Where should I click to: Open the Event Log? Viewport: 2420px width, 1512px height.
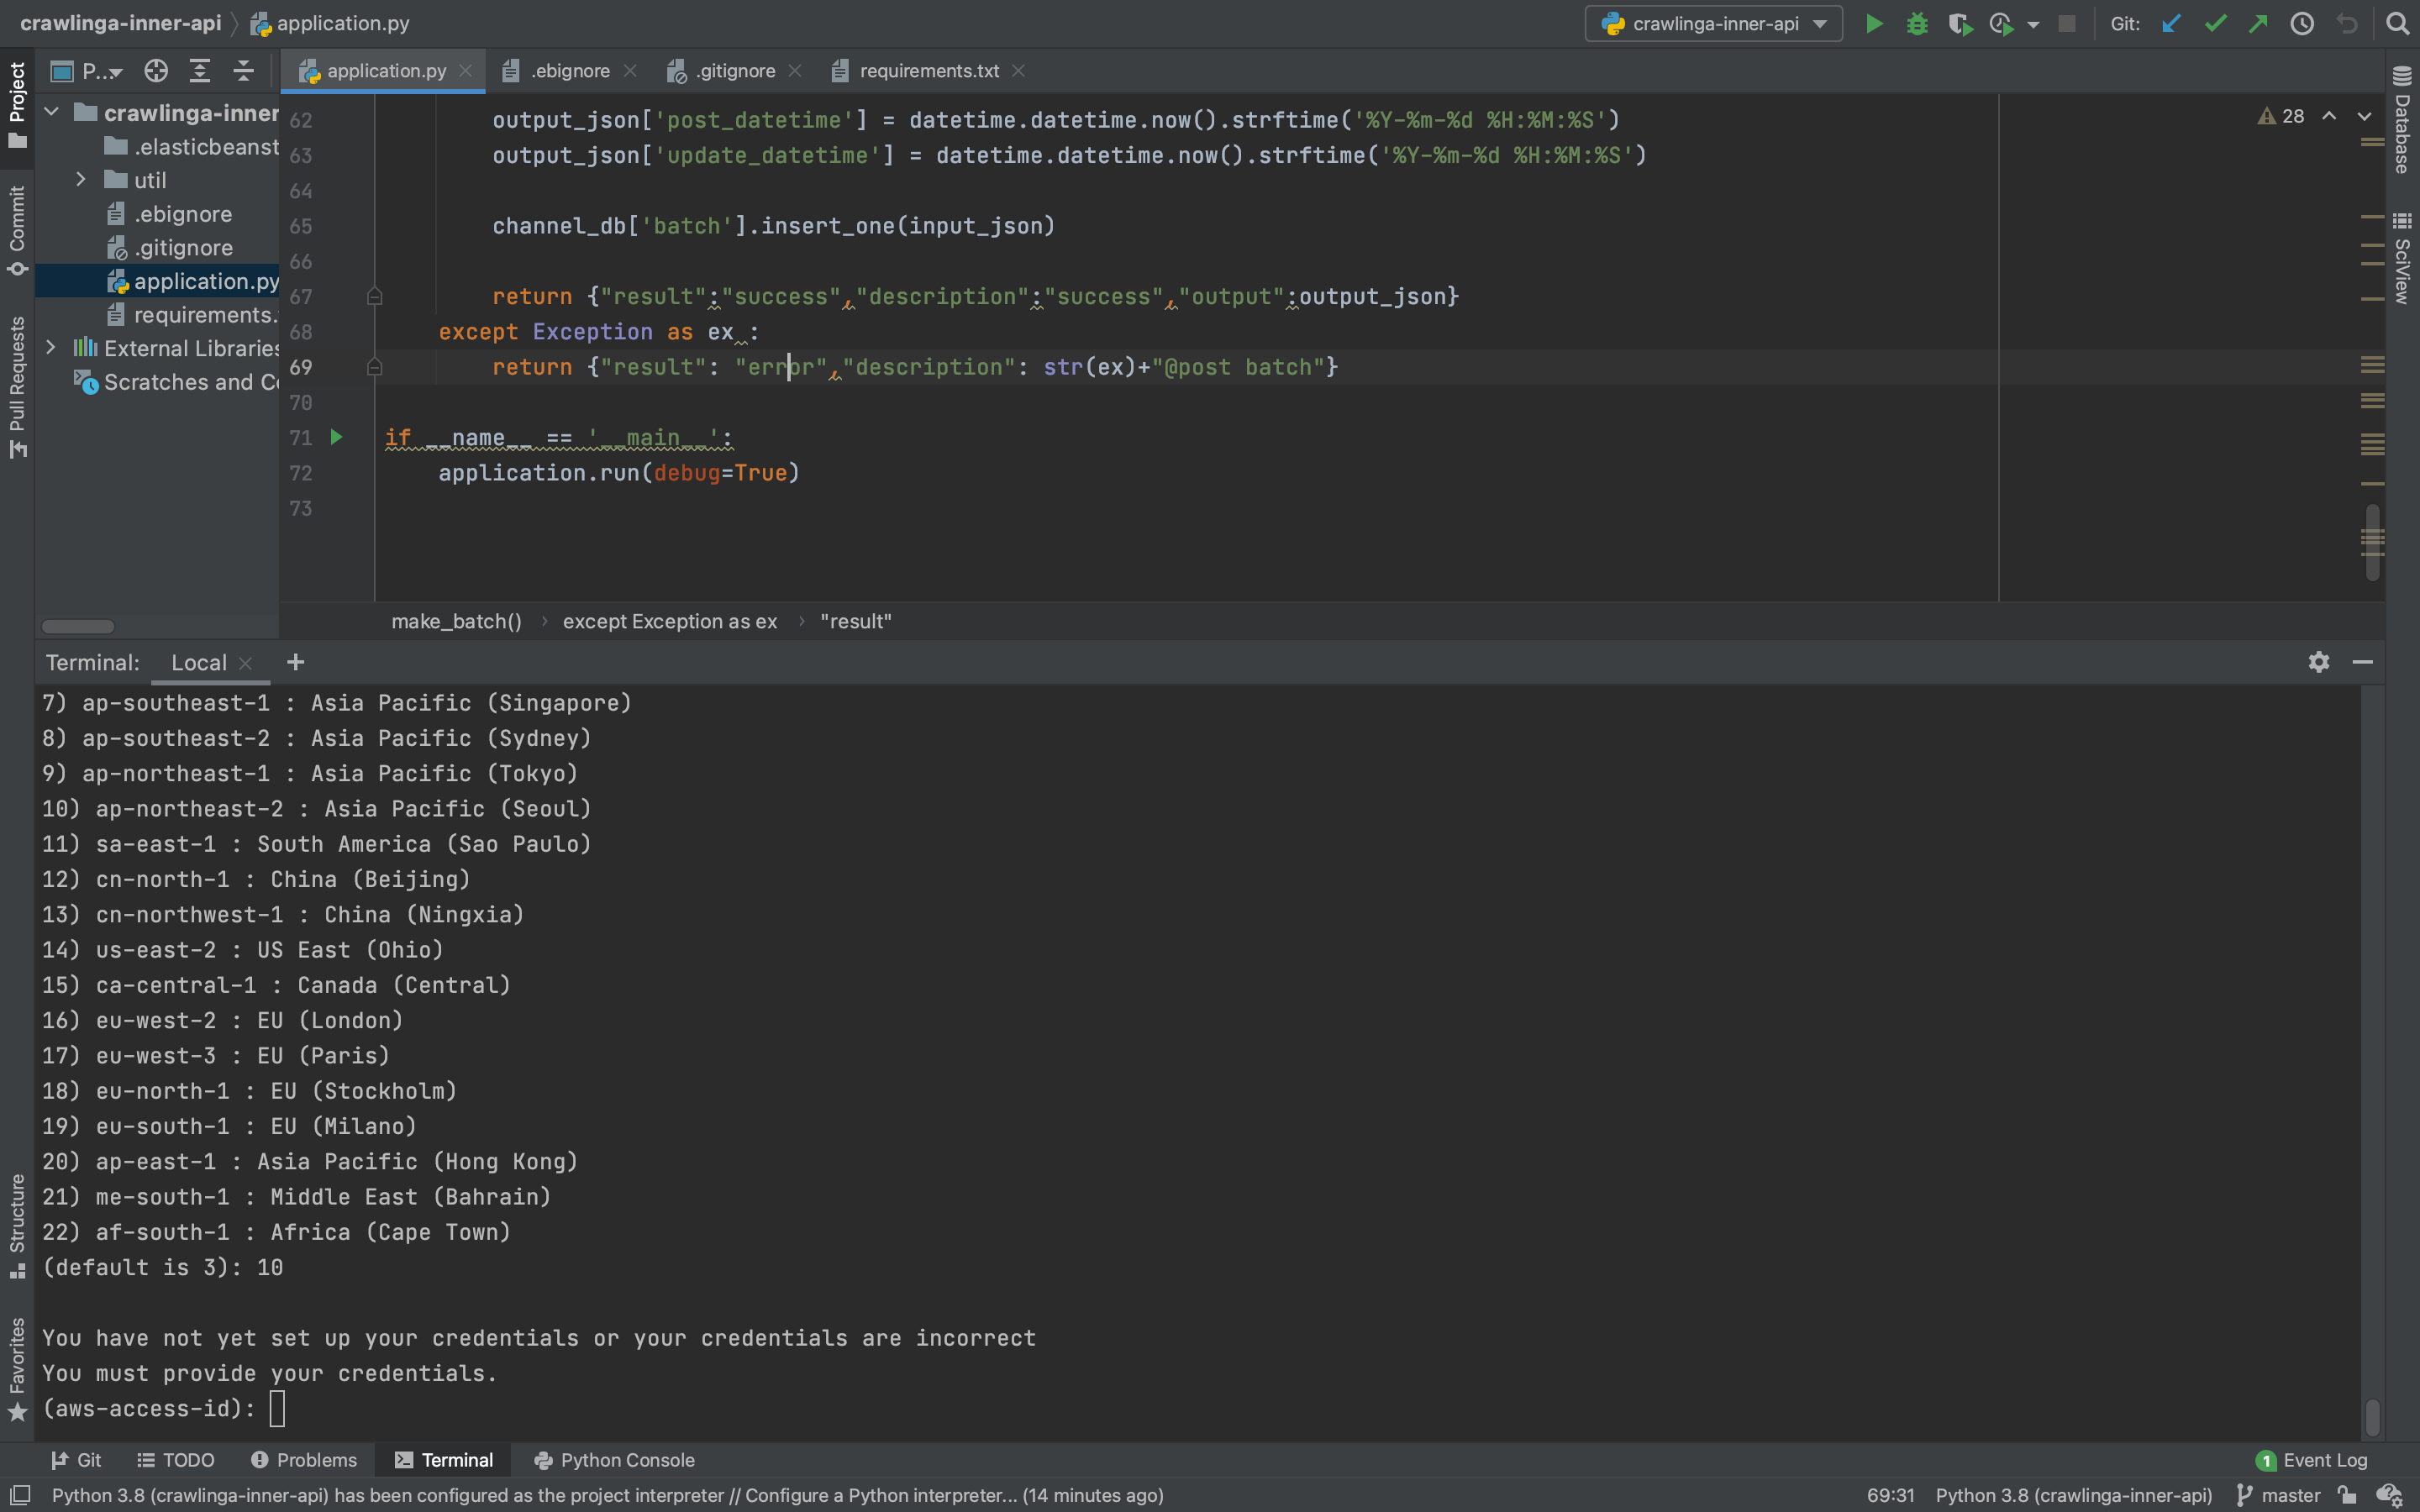[2312, 1460]
